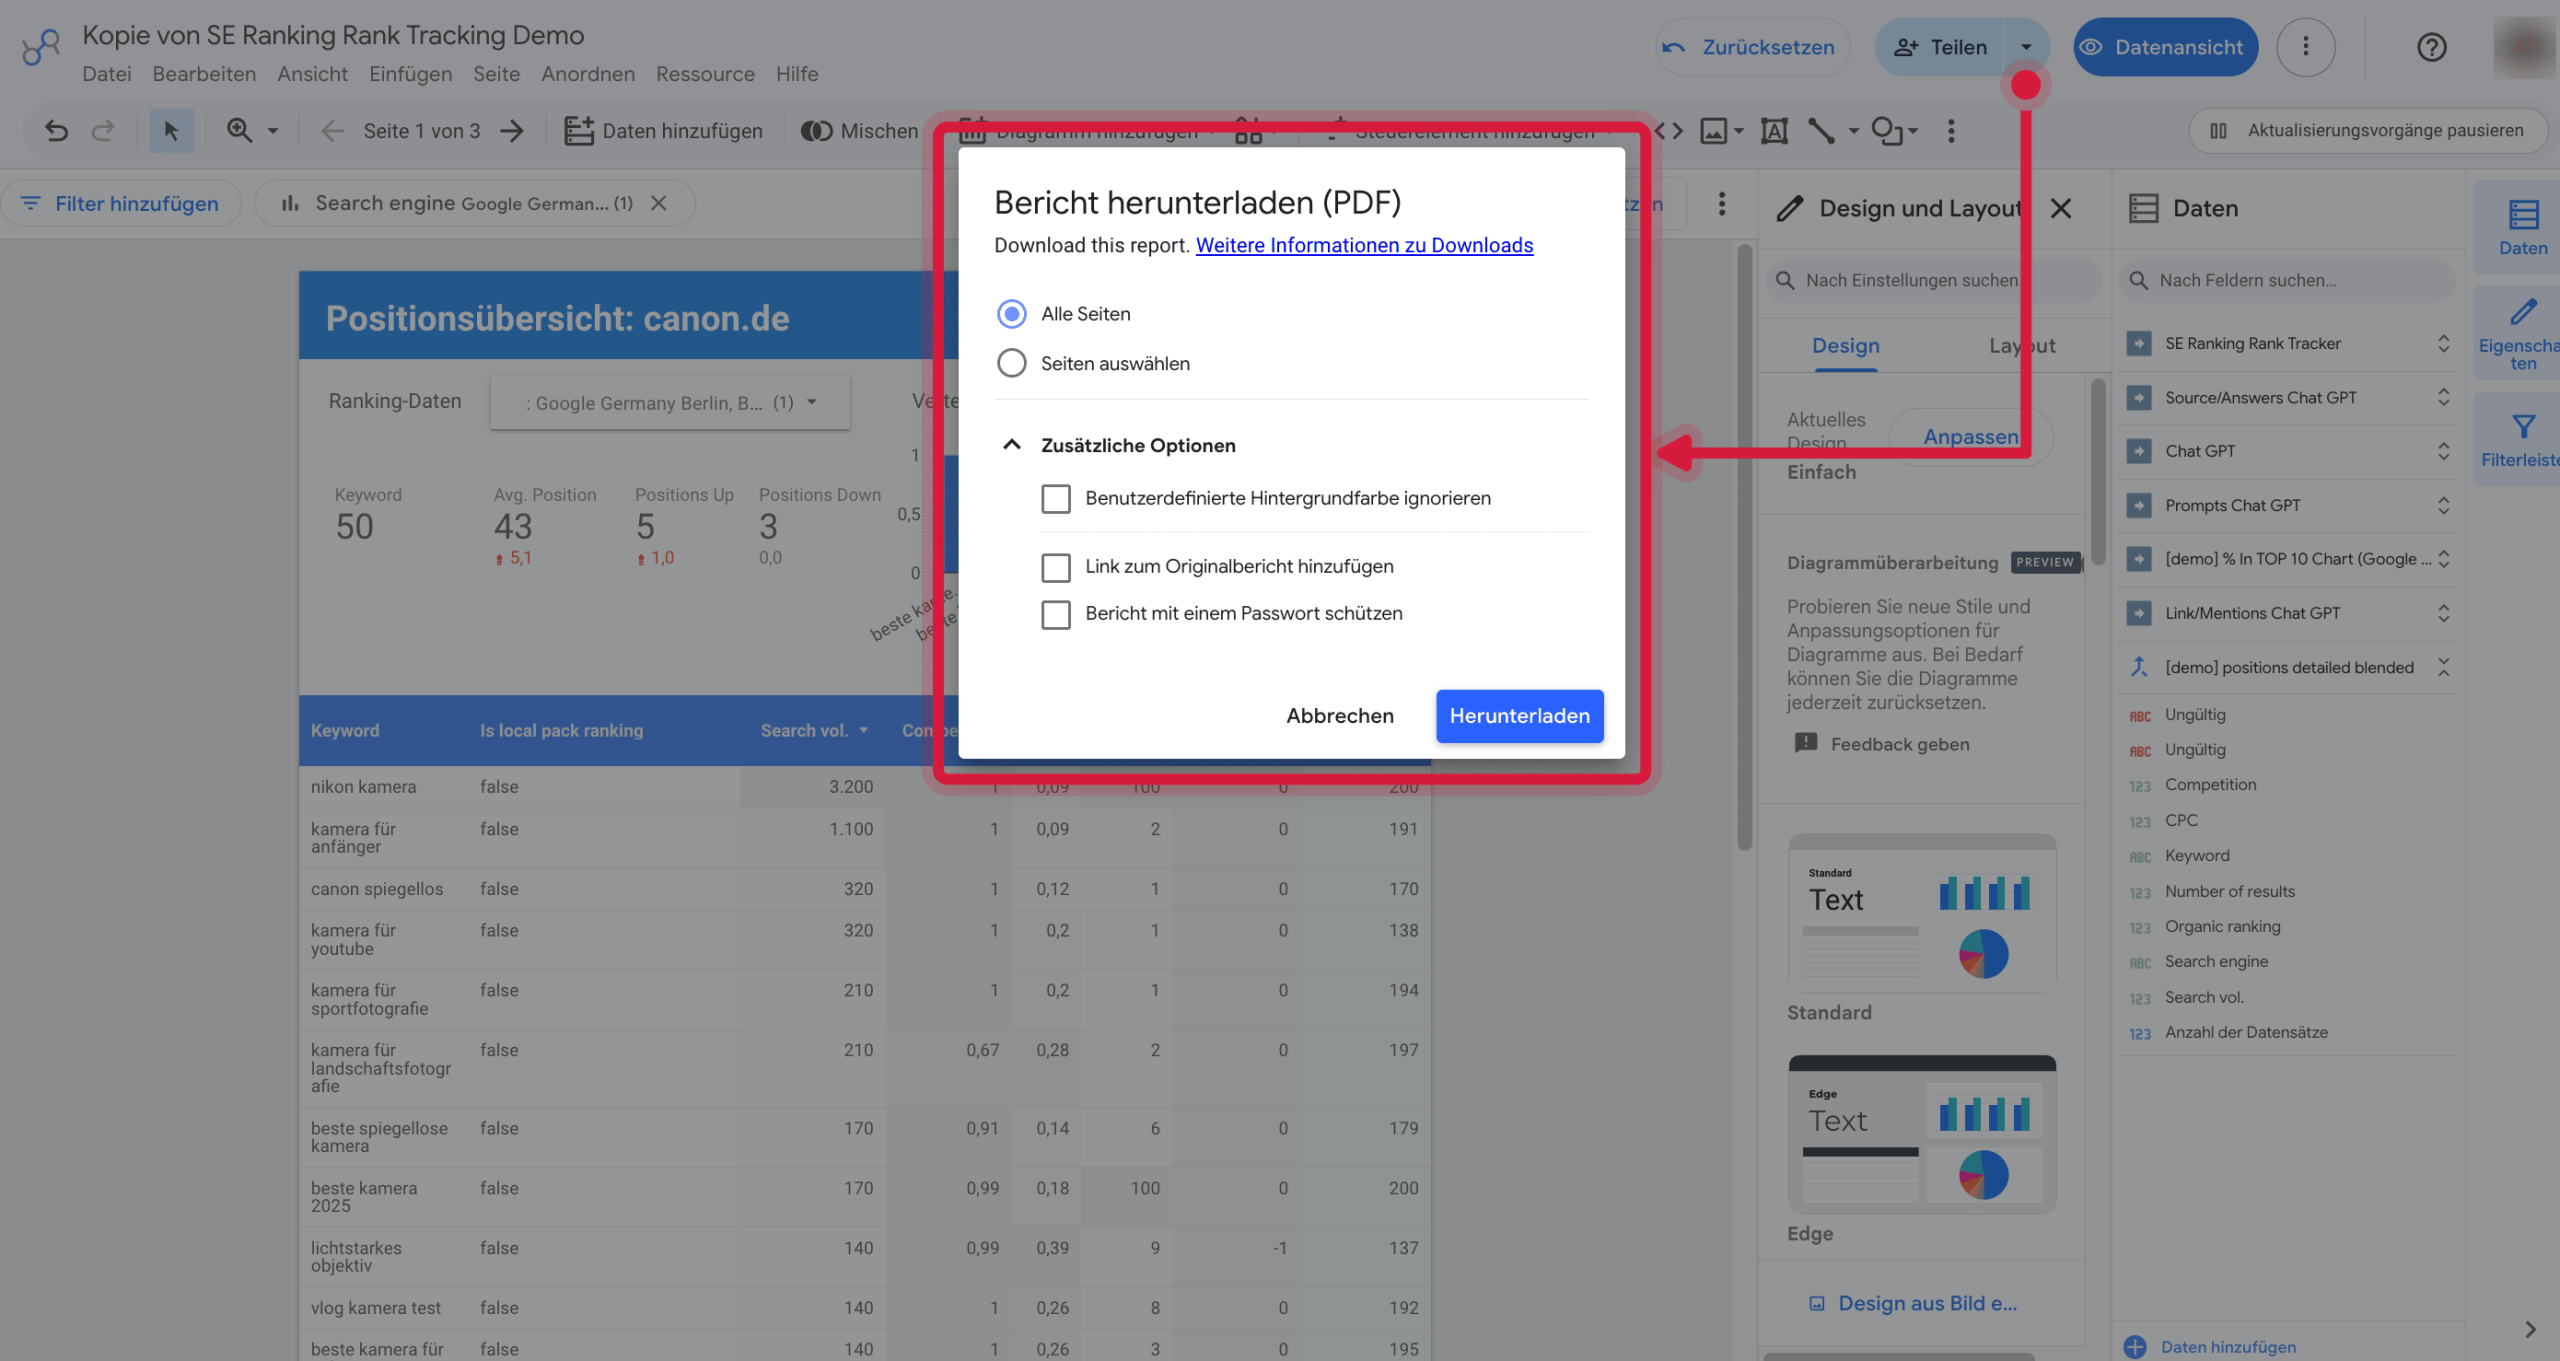The image size is (2560, 1361).
Task: Click the redo arrow icon
Action: pos(103,131)
